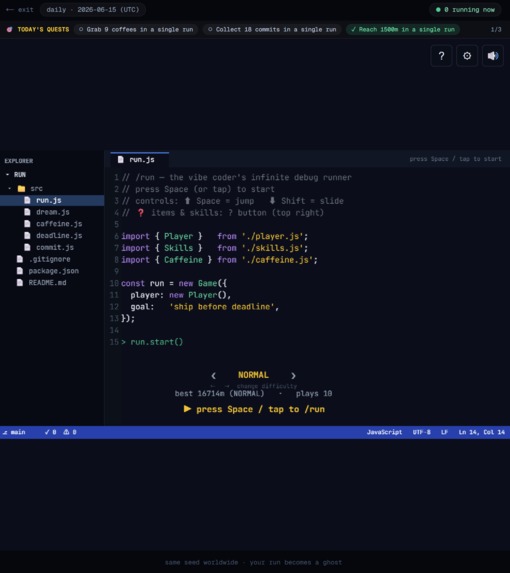This screenshot has height=573, width=510.
Task: Open settings gear button
Action: 467,56
